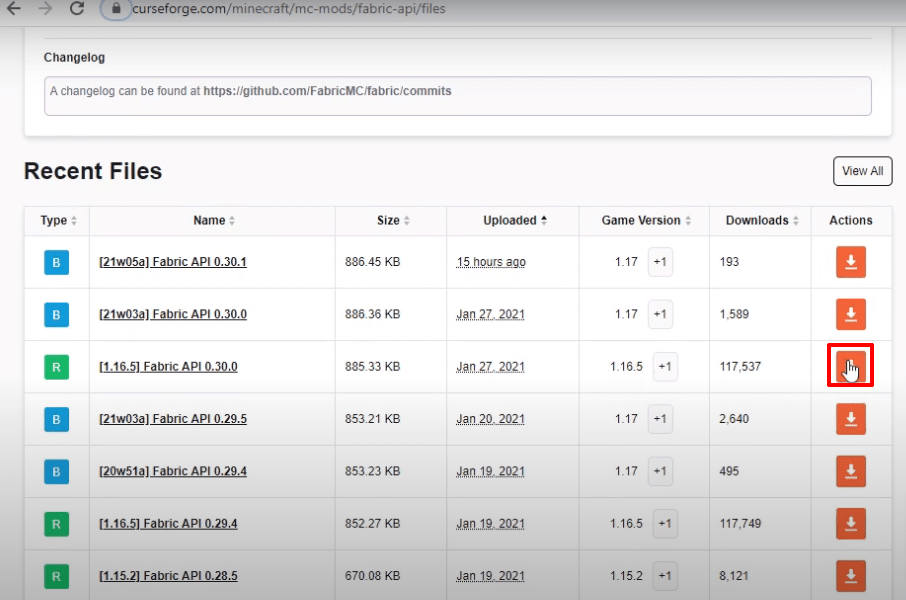
Task: Download [20w51a] Fabric API 0.29.4 file
Action: [x=851, y=471]
